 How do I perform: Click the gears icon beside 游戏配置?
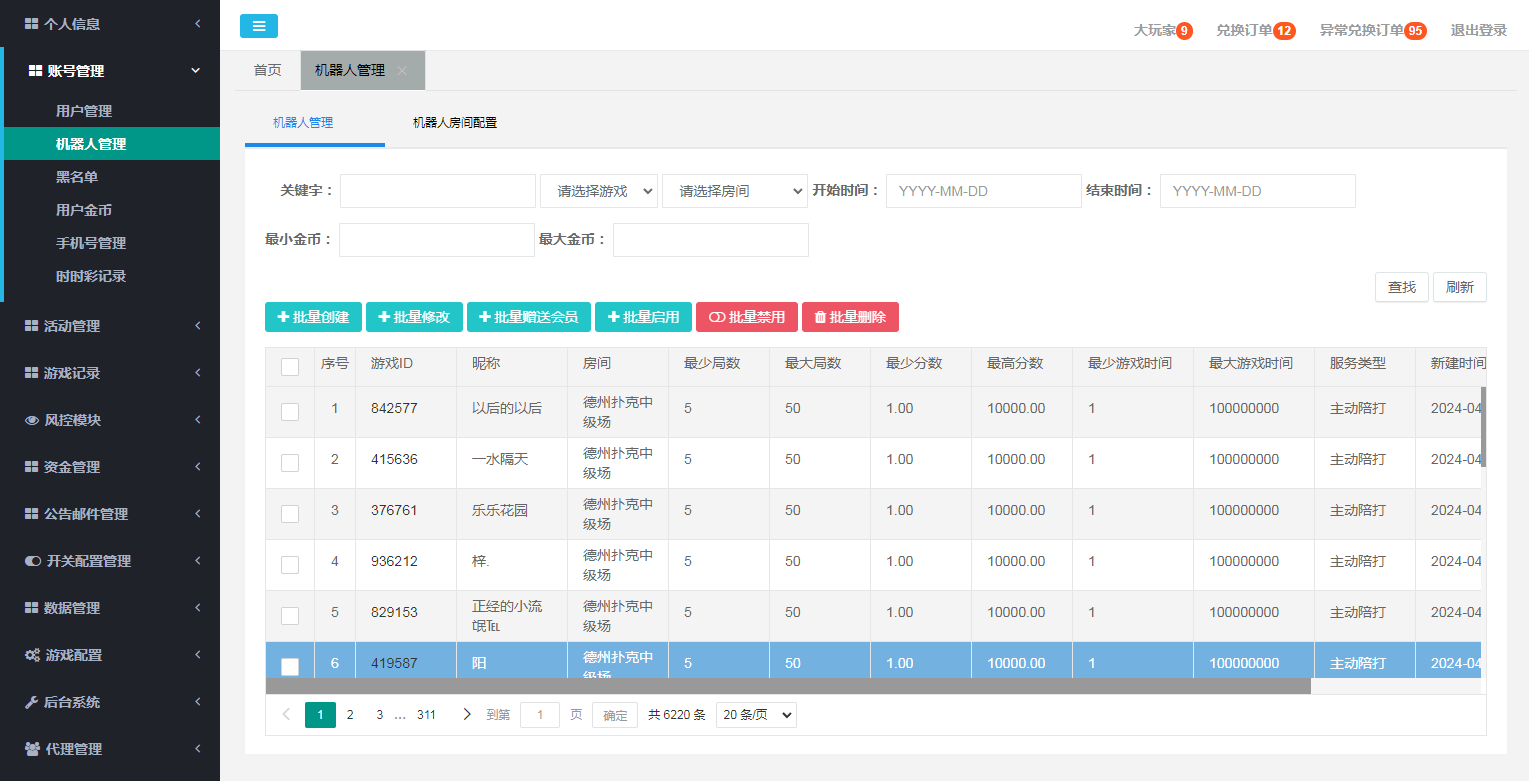click(32, 655)
